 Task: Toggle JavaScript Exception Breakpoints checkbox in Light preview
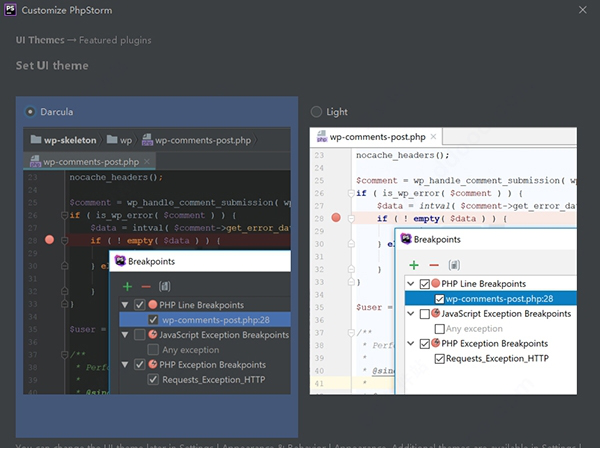pyautogui.click(x=425, y=314)
